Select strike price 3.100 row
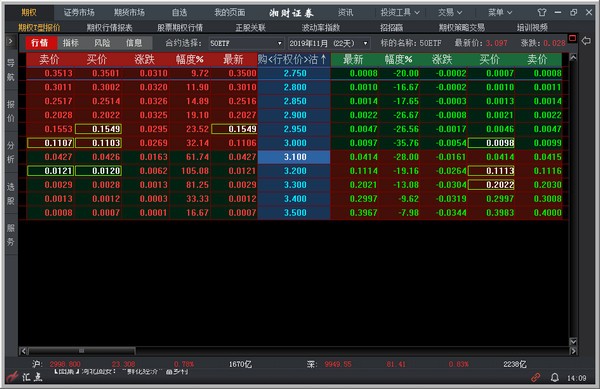 pos(294,157)
